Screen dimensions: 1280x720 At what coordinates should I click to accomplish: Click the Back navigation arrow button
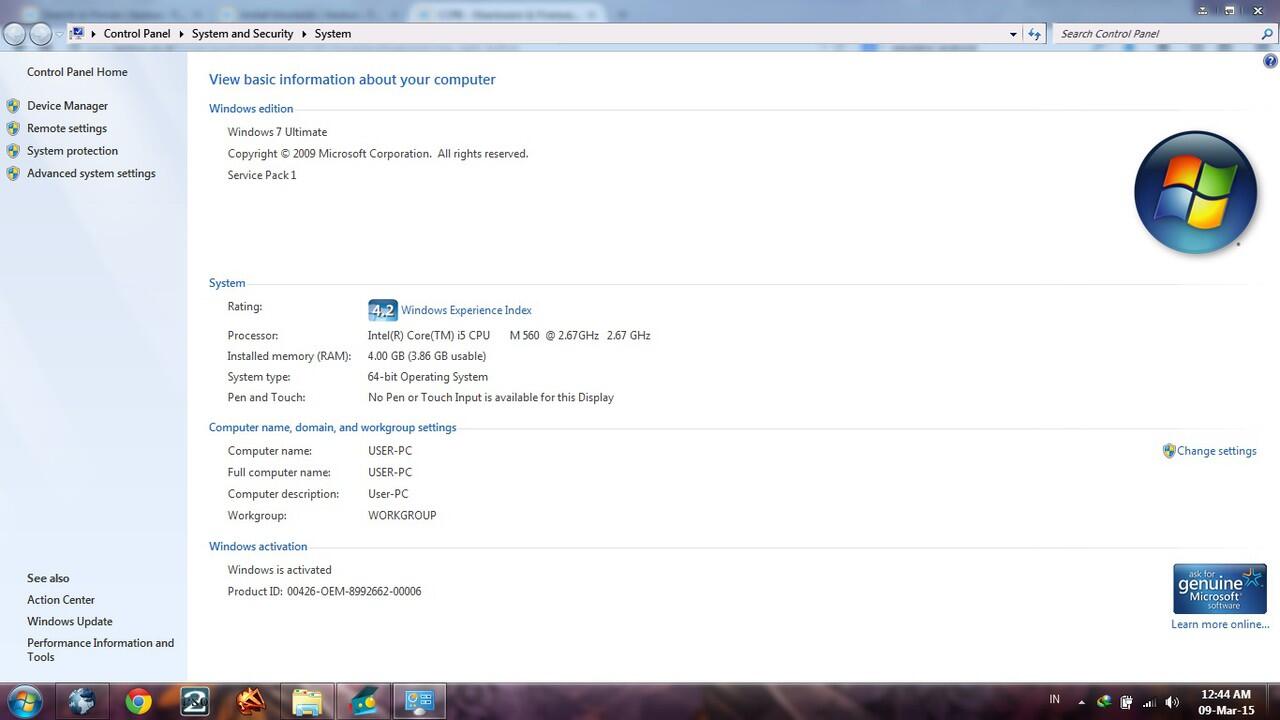pos(14,34)
